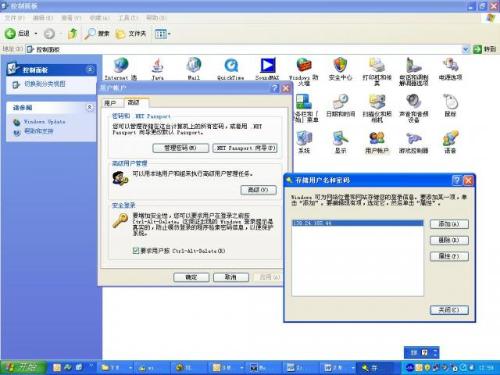
Task: Open the QuickTime icon
Action: pos(231,69)
